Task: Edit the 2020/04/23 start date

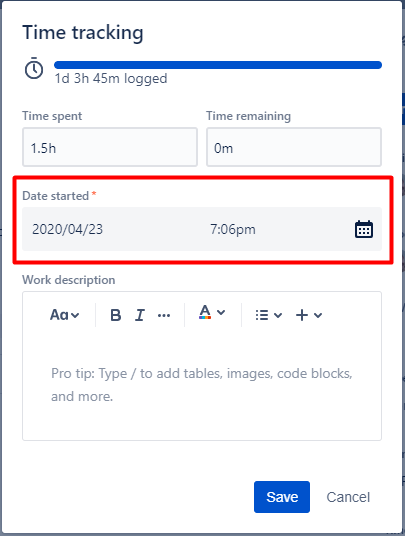Action: click(67, 229)
